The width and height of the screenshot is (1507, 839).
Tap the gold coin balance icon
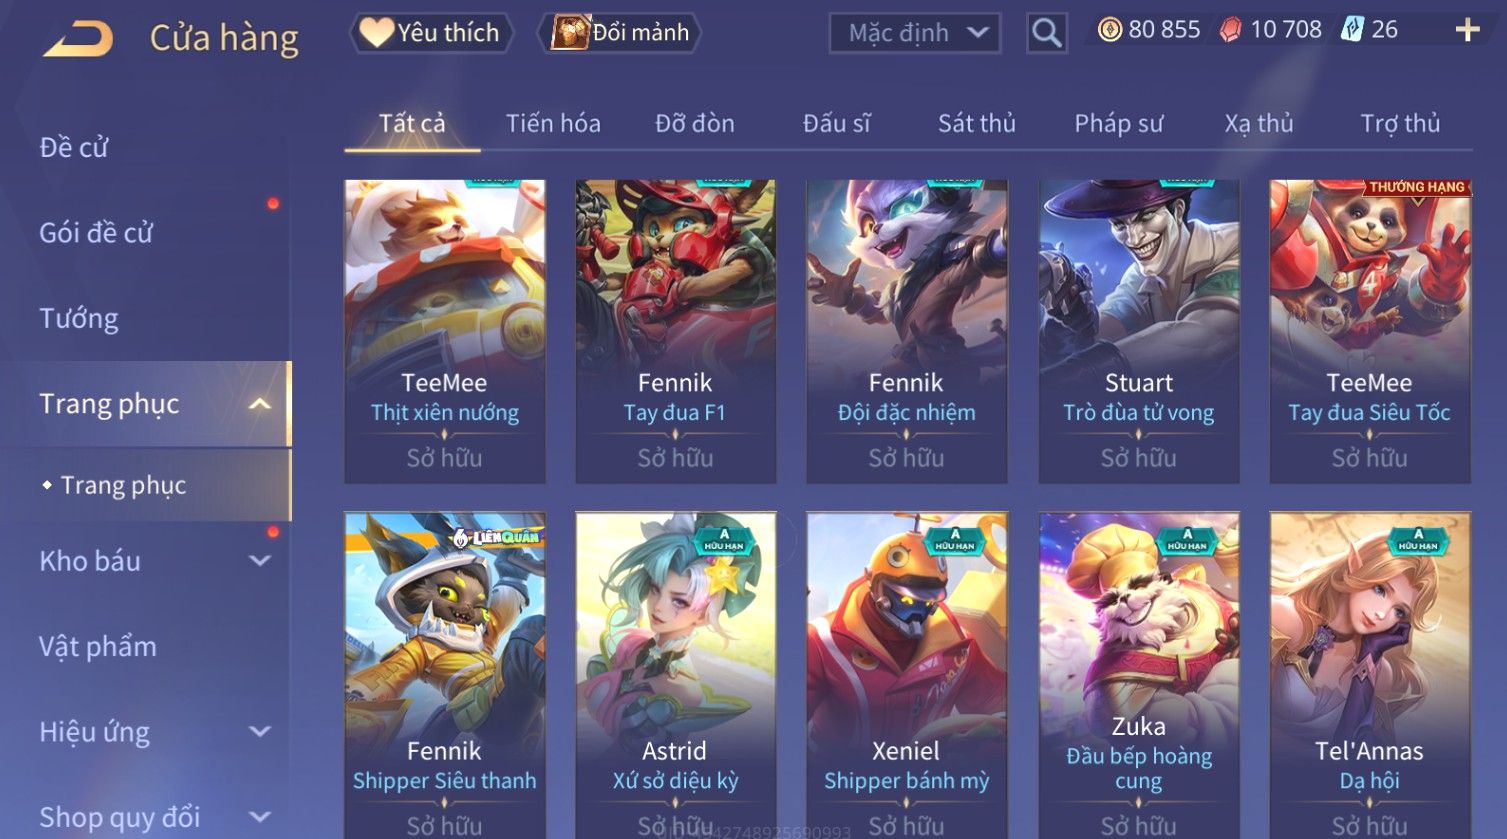[x=1109, y=30]
